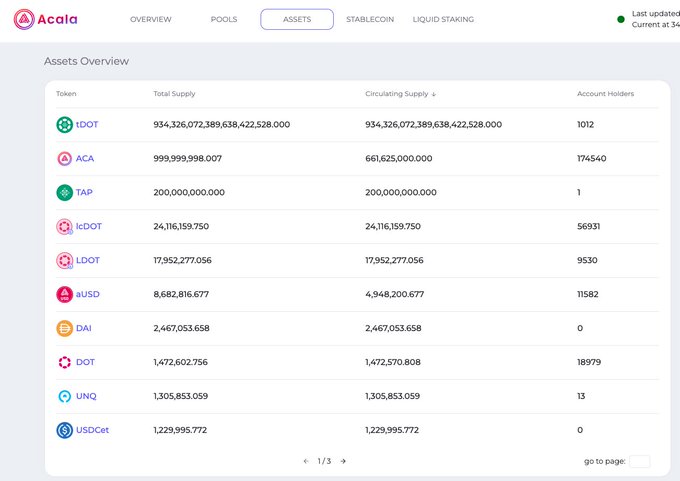The image size is (680, 481).
Task: Click page indicator 1 / 3
Action: (x=324, y=461)
